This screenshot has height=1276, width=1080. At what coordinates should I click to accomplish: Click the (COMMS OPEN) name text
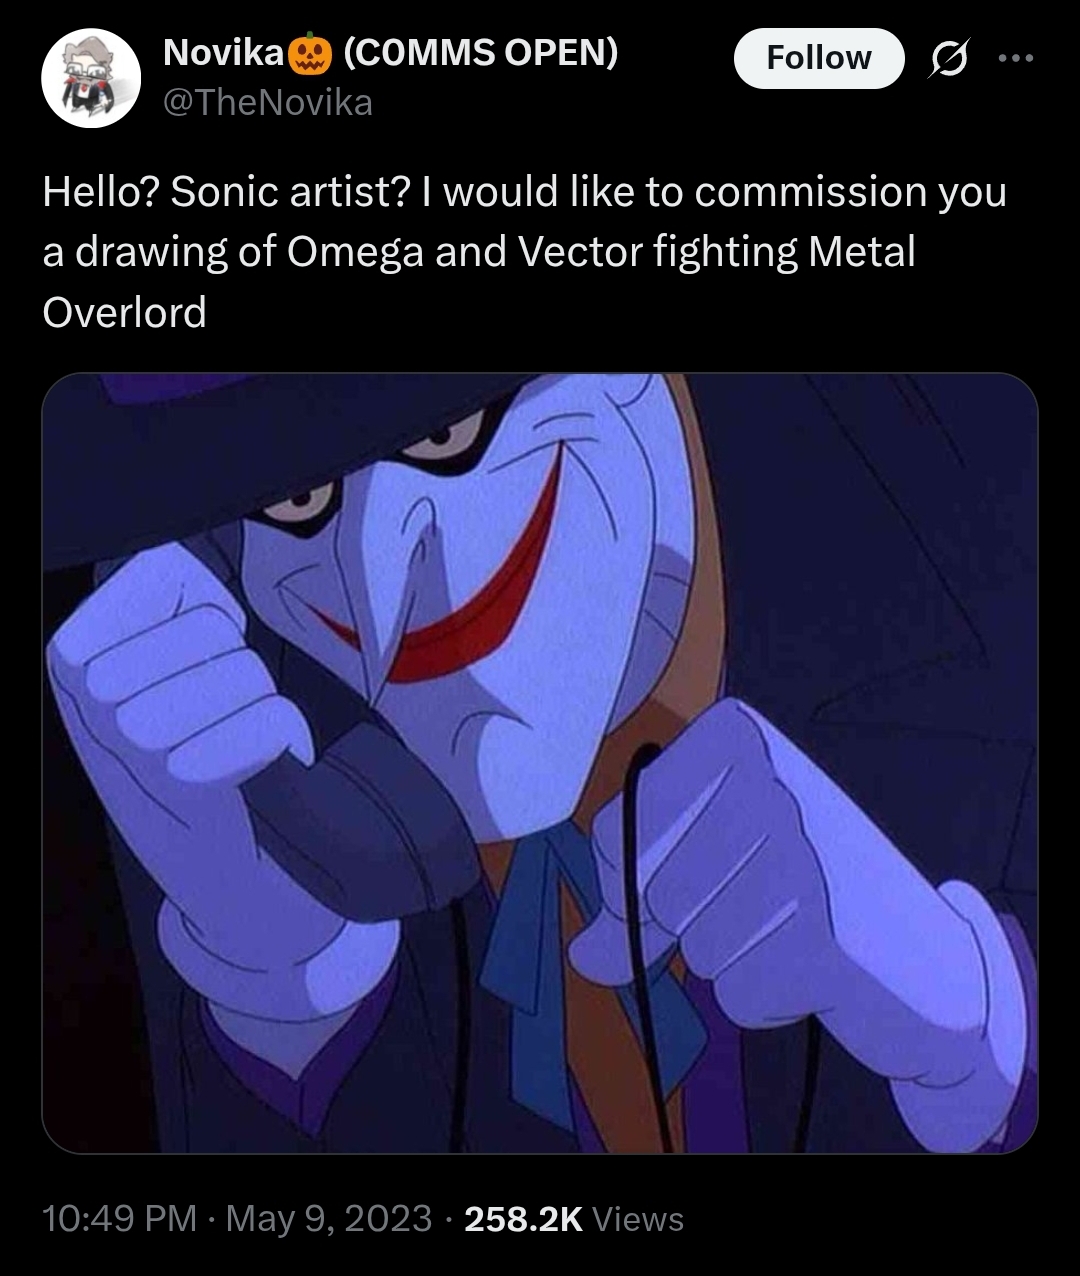pos(481,54)
